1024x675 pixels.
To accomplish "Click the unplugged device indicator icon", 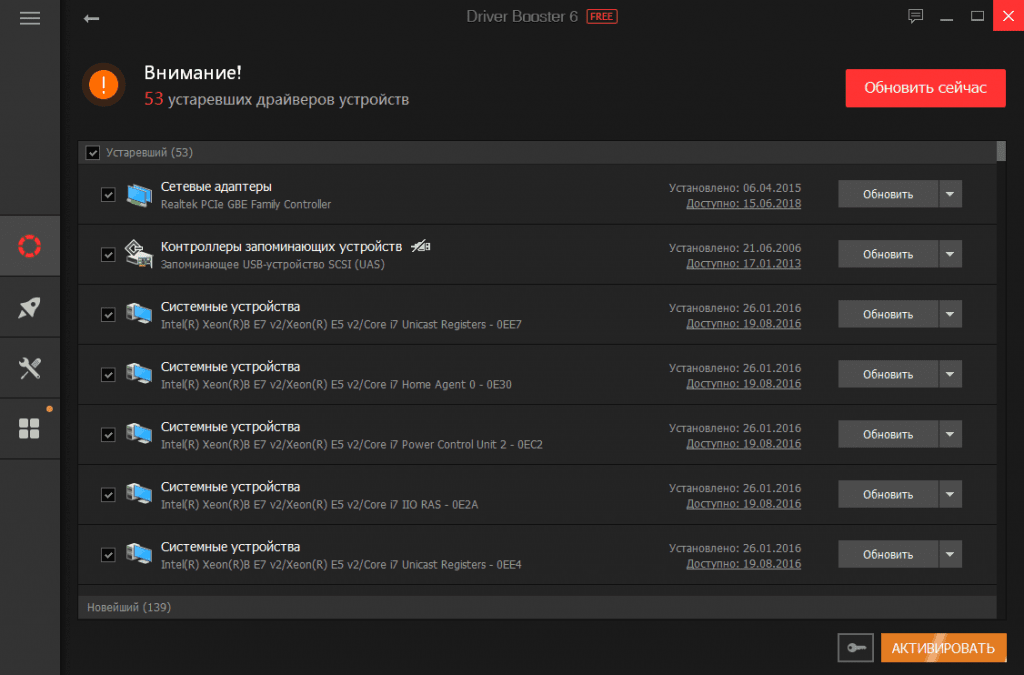I will (x=421, y=246).
